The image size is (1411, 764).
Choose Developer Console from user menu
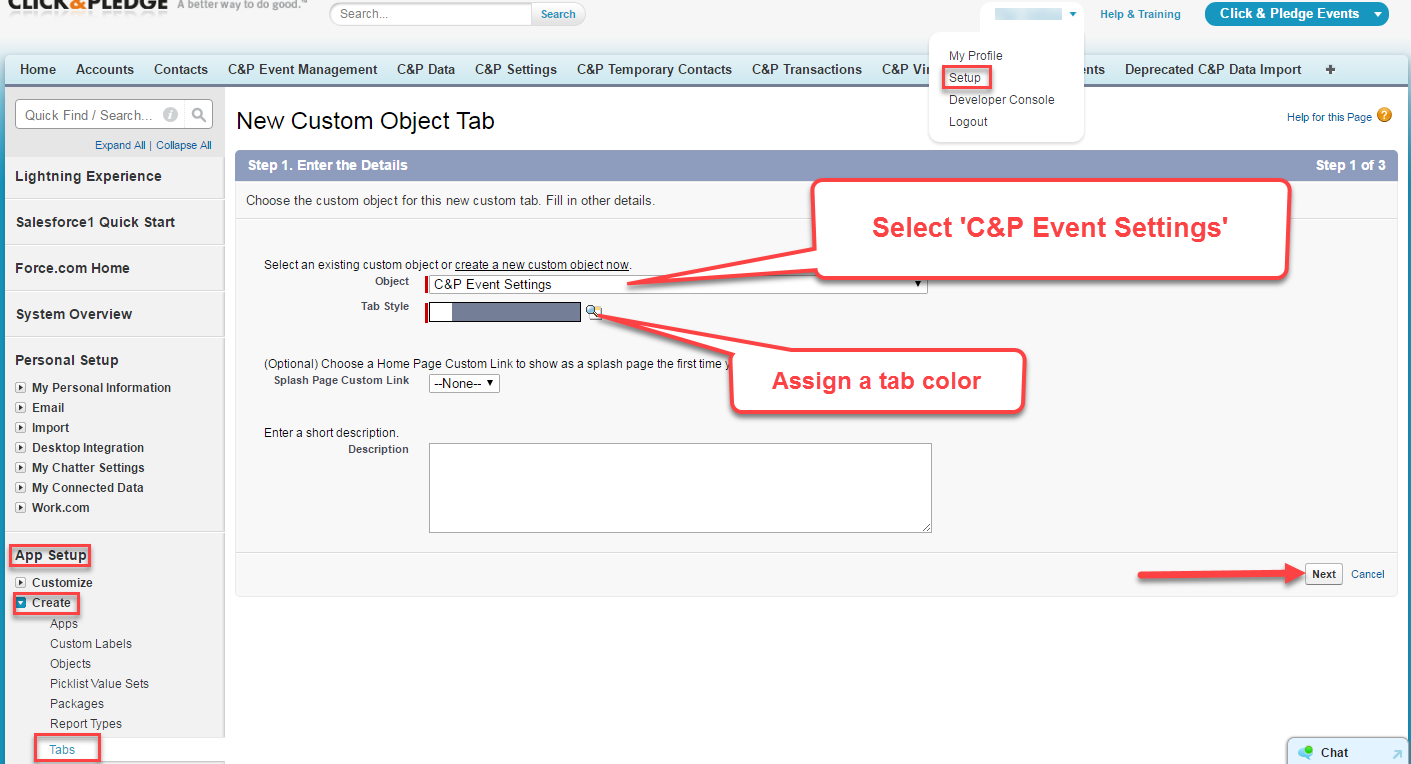point(1001,99)
